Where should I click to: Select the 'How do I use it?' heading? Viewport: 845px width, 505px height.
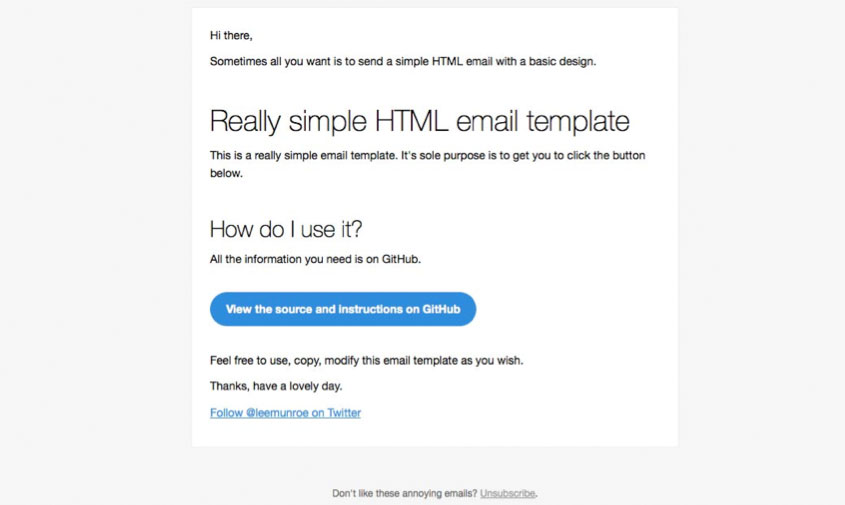285,229
